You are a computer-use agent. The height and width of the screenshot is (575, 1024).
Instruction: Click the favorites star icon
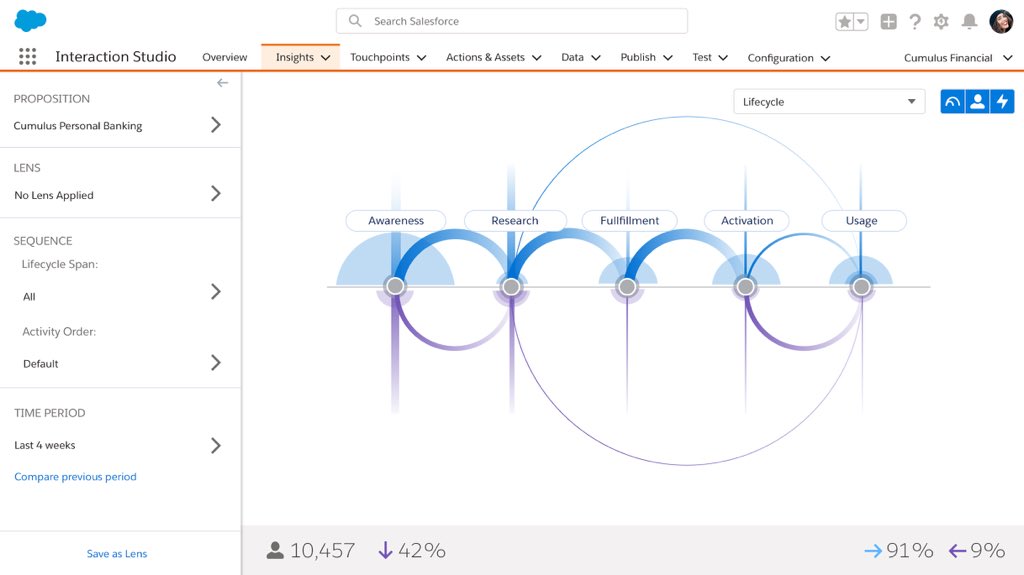tap(844, 22)
